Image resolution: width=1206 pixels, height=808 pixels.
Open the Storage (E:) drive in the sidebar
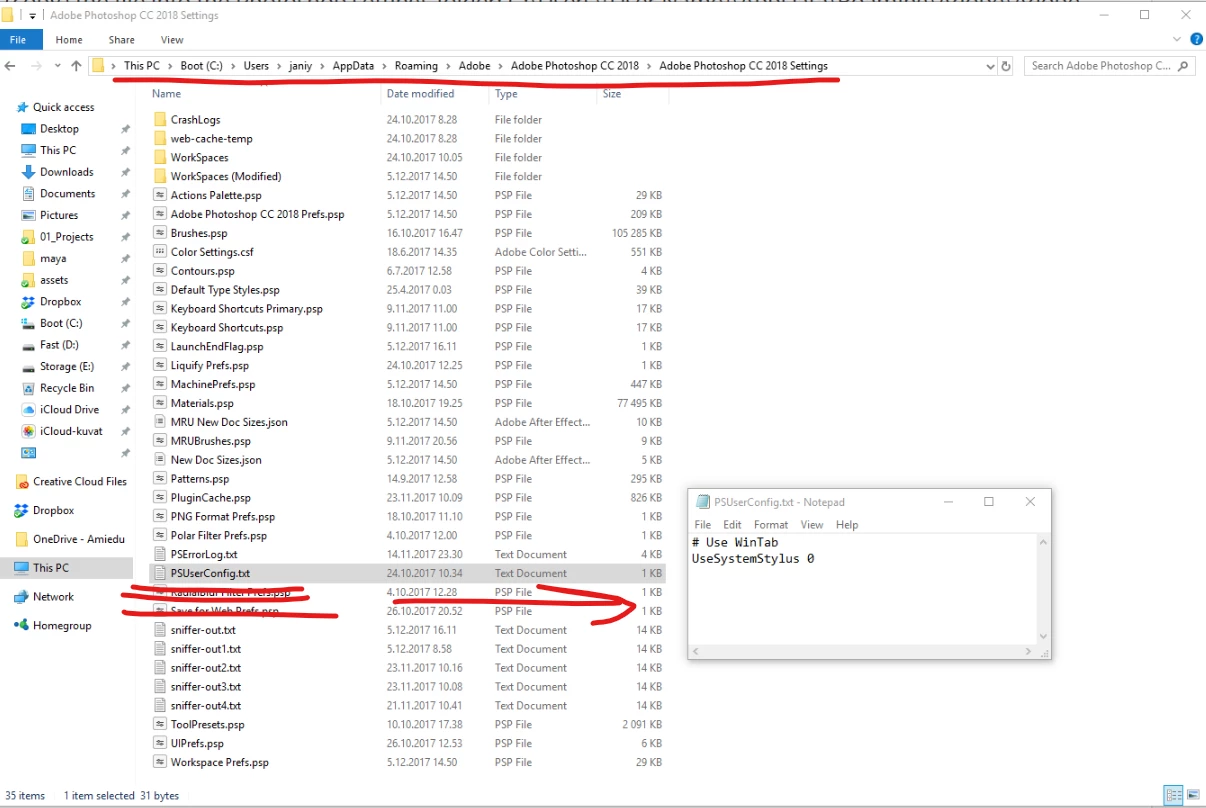67,367
